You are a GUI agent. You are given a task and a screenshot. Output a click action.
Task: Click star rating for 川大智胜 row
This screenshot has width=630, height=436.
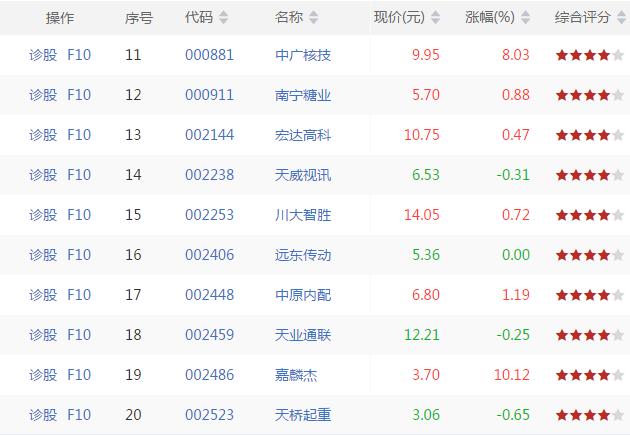pos(589,215)
